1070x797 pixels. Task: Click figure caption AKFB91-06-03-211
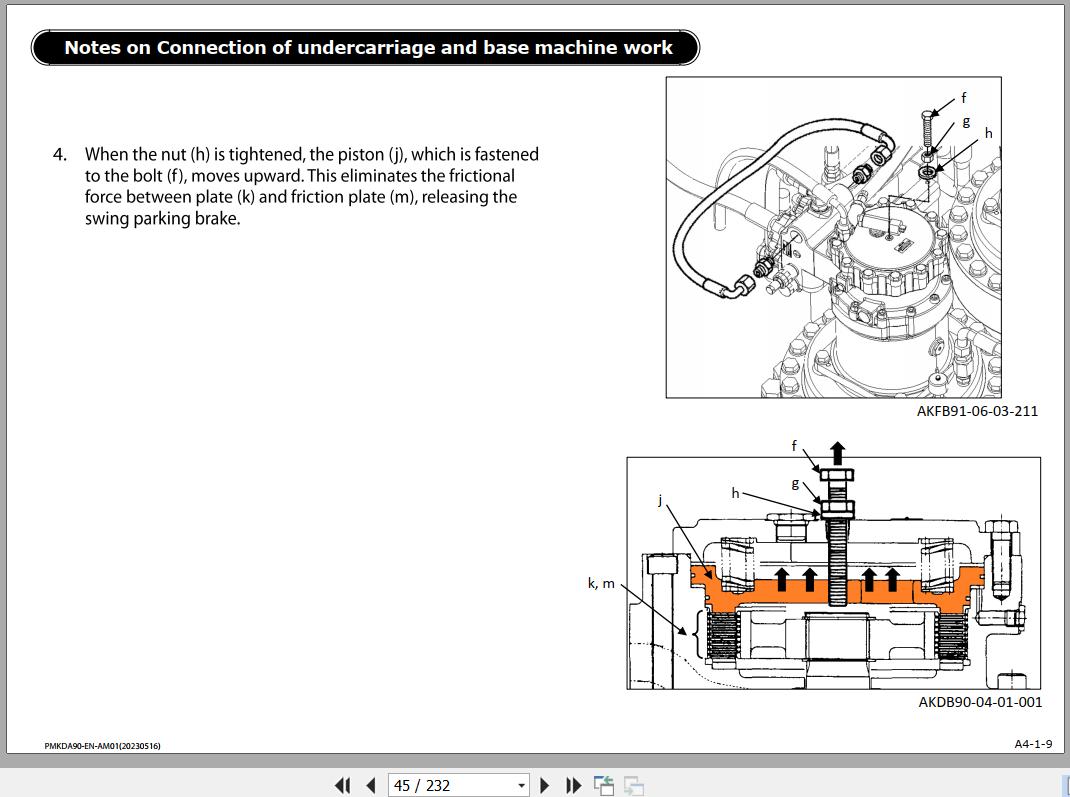tap(976, 411)
